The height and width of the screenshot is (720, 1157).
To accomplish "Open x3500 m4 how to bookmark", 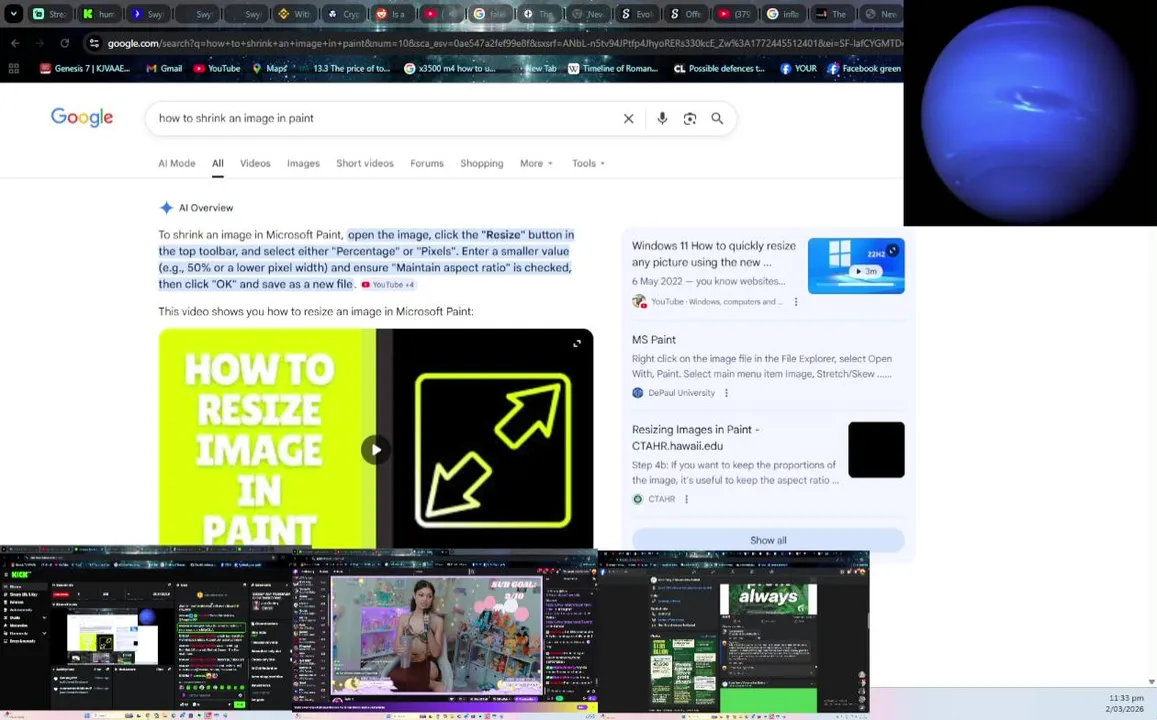I will coord(449,69).
